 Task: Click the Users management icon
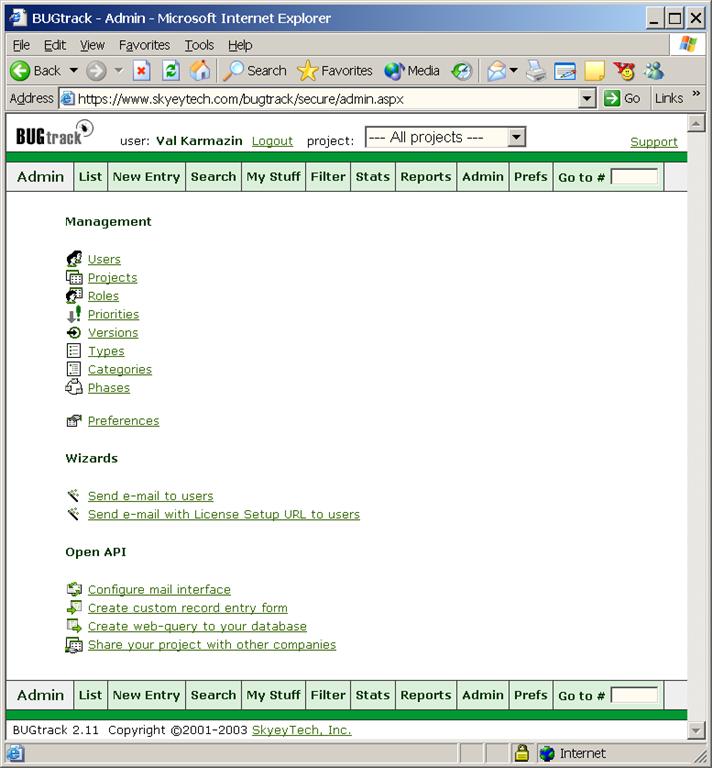pyautogui.click(x=74, y=259)
